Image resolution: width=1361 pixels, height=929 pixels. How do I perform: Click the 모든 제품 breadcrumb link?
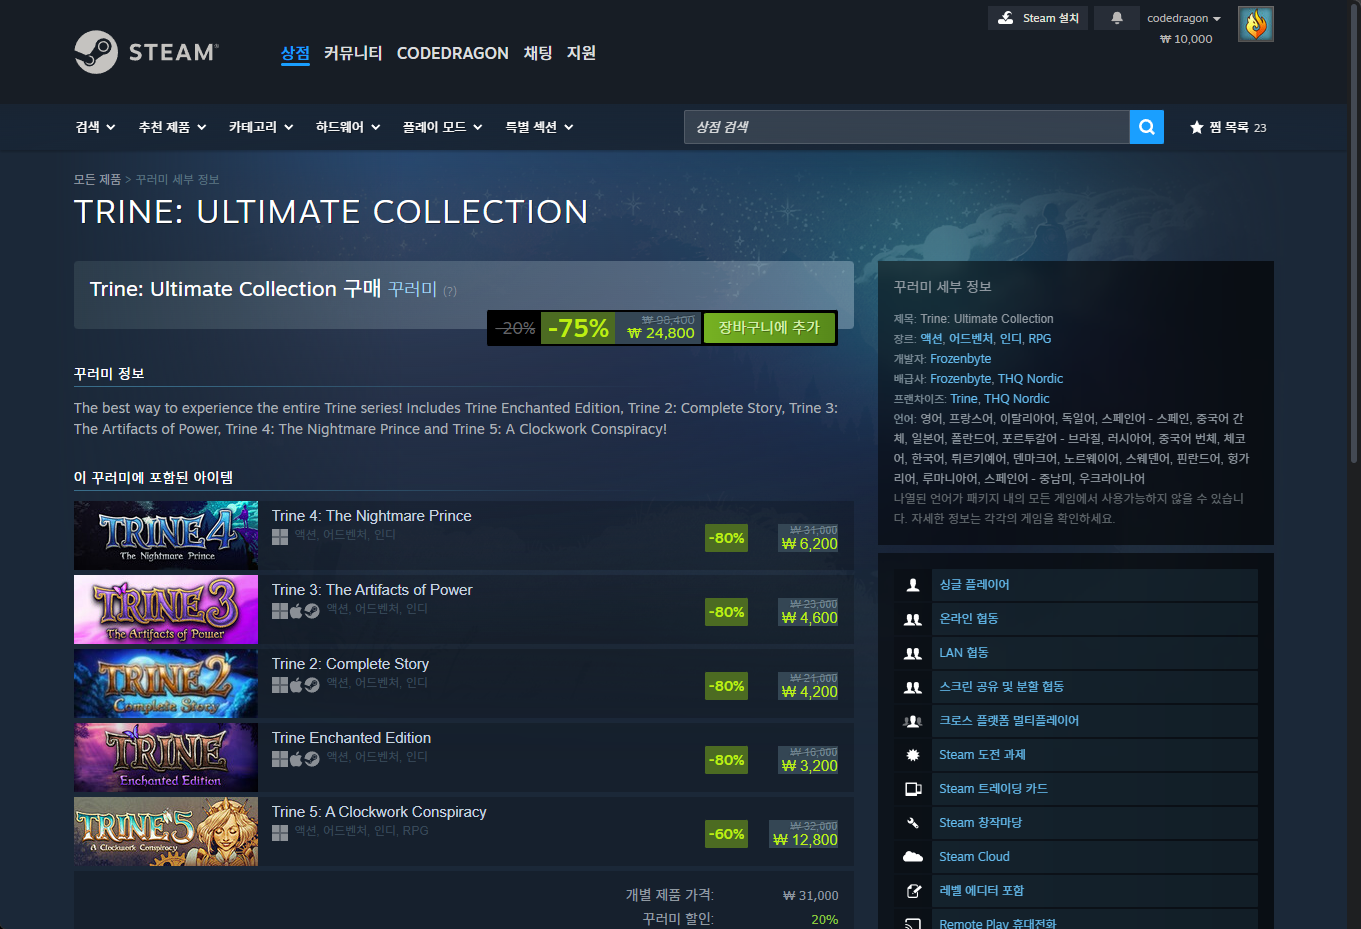tap(97, 180)
